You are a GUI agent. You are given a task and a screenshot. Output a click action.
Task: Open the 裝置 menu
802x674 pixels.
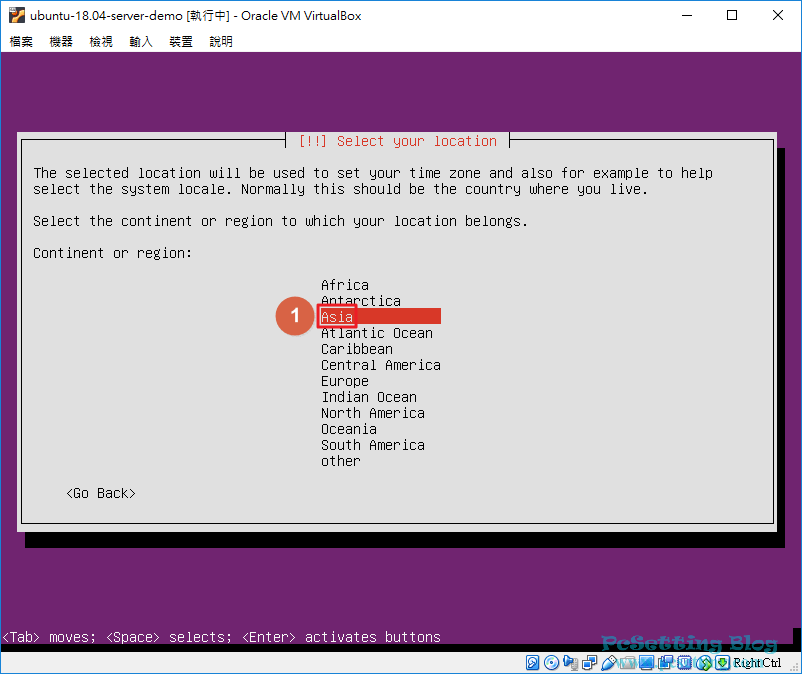(181, 41)
